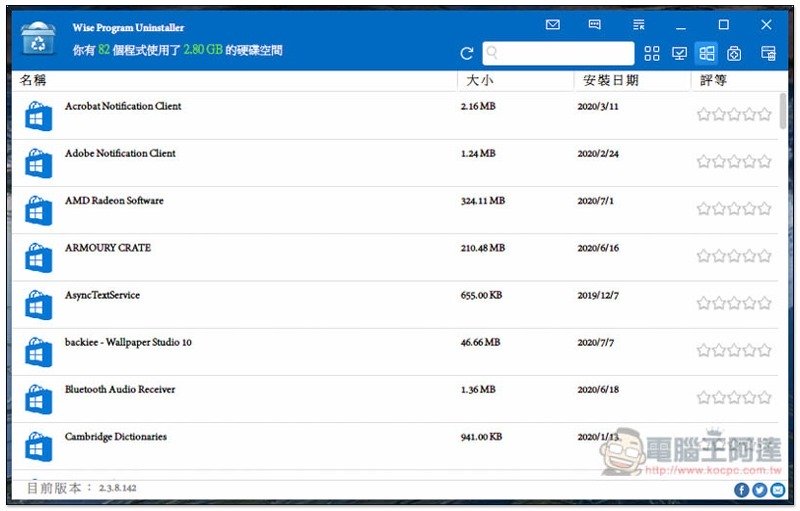Switch to desktop apps monitor icon
Image resolution: width=800 pixels, height=511 pixels.
(x=679, y=54)
